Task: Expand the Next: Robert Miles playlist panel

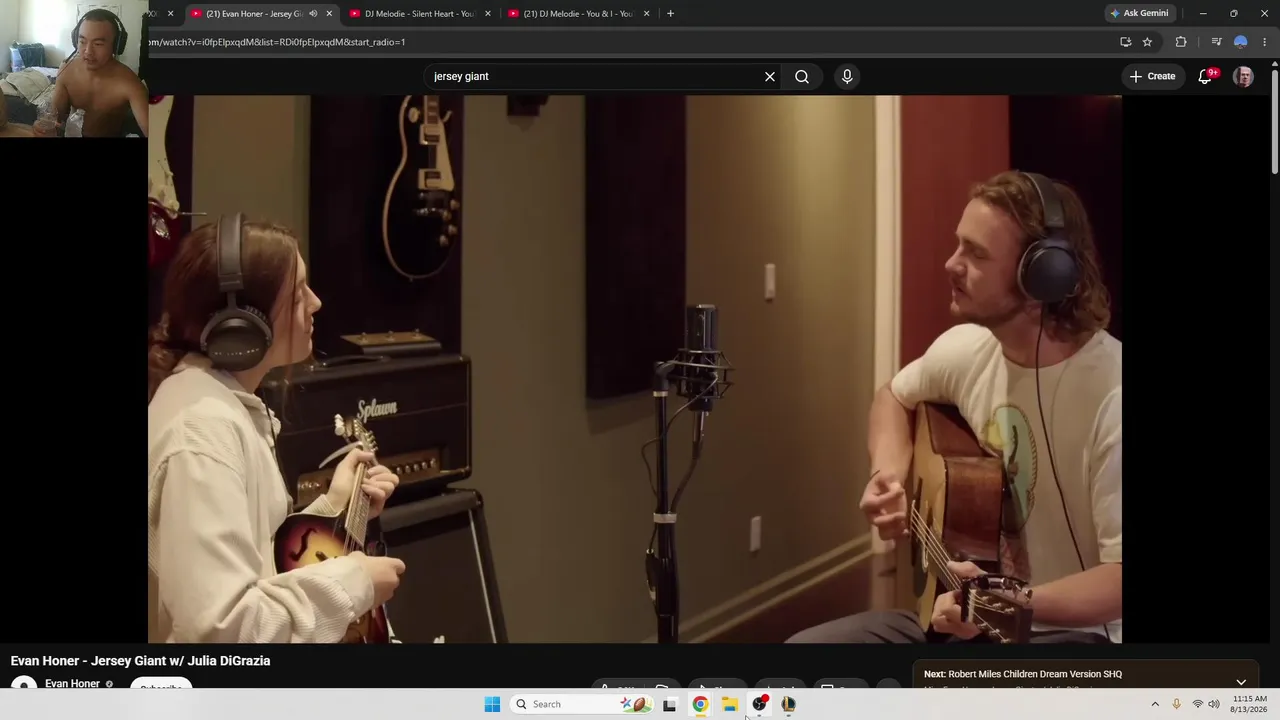Action: 1241,682
